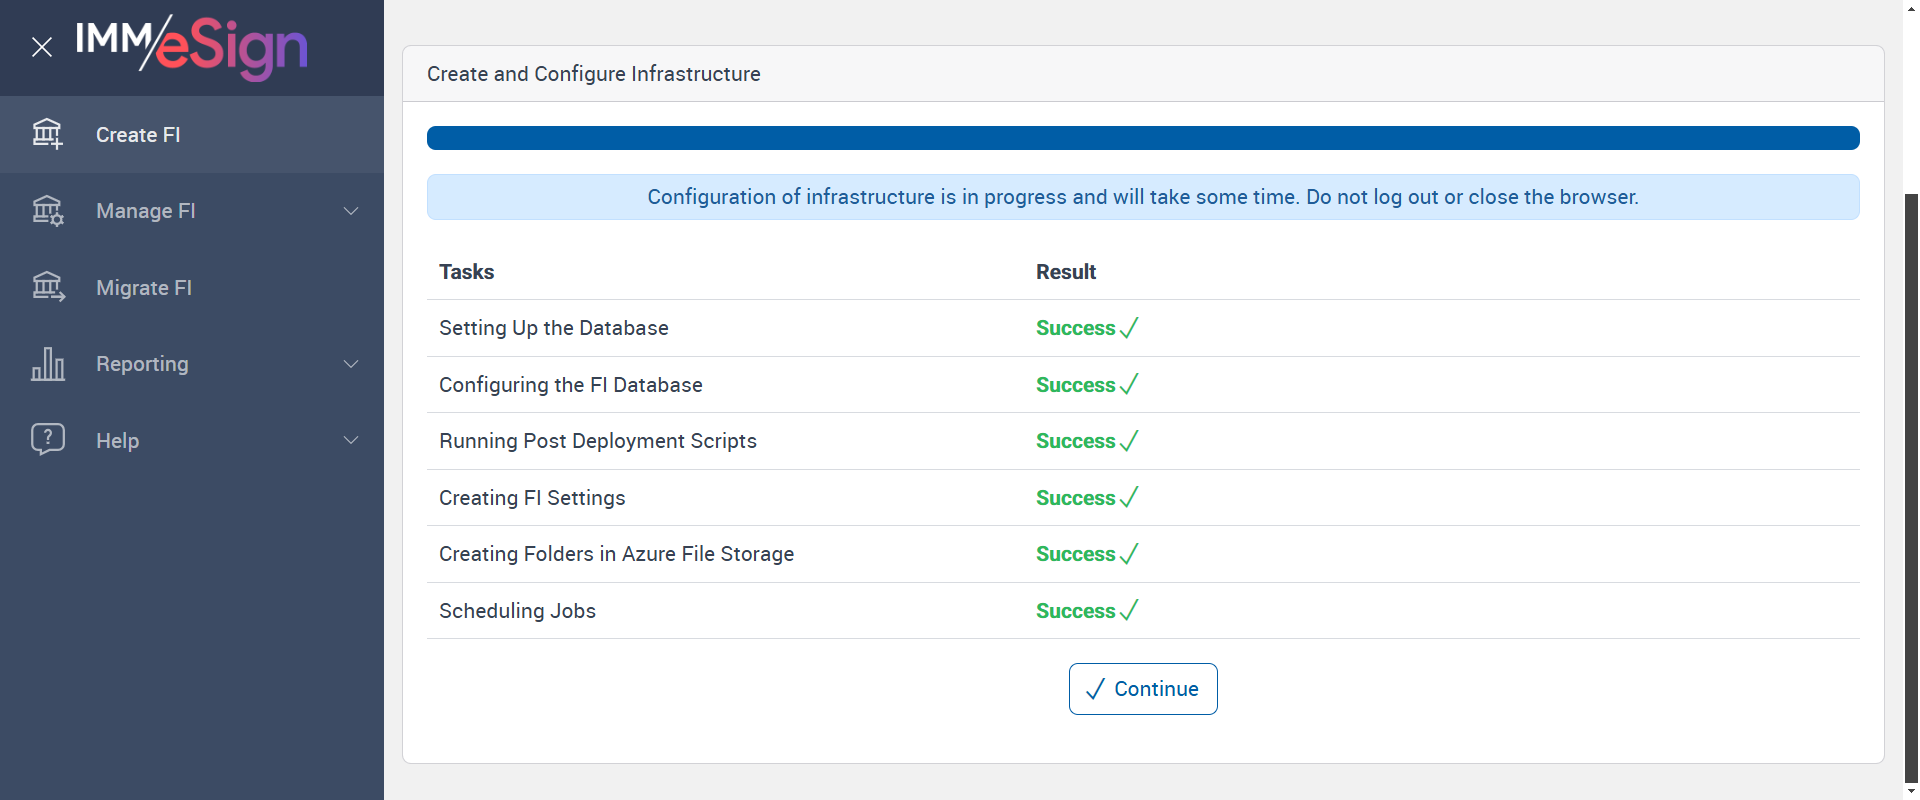
Task: Click the blue infrastructure progress bar
Action: click(x=1142, y=138)
